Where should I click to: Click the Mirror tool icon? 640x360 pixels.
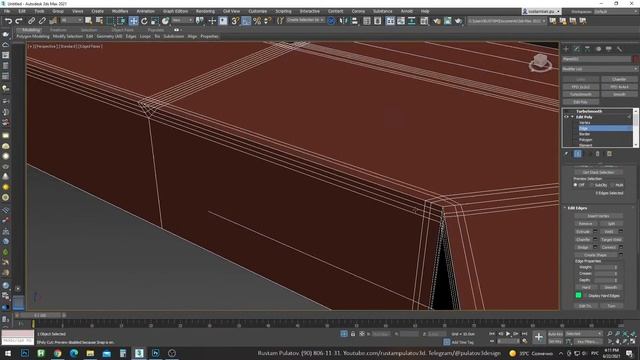coord(344,20)
